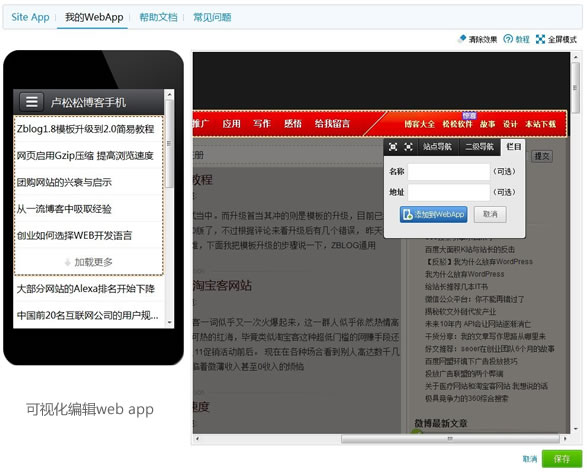588x472 pixels.
Task: Click the 清除效果 eraser icon
Action: click(x=462, y=39)
